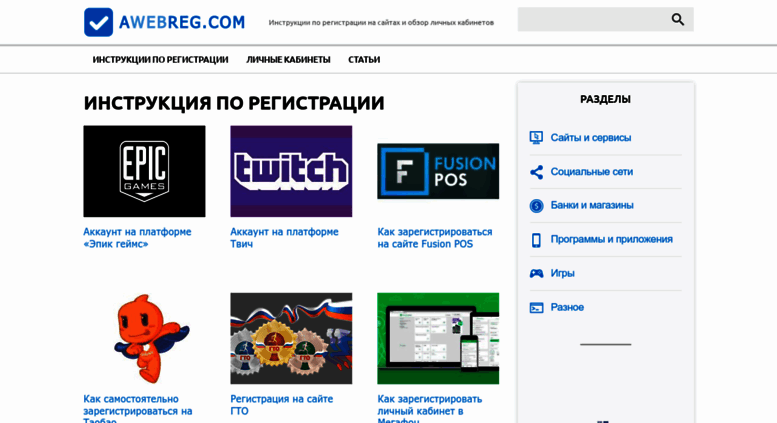Open the Игры section link
The height and width of the screenshot is (423, 777).
point(562,273)
